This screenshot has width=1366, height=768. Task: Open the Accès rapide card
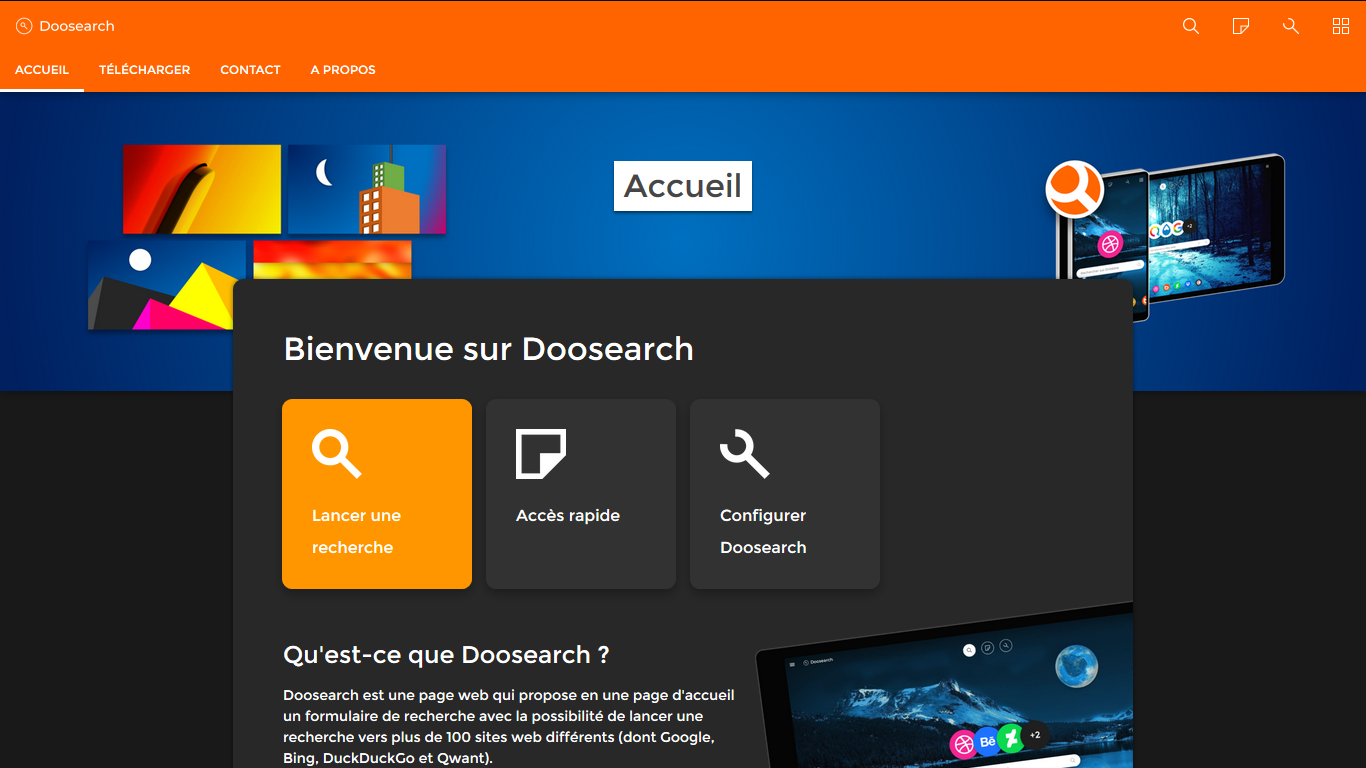(581, 494)
